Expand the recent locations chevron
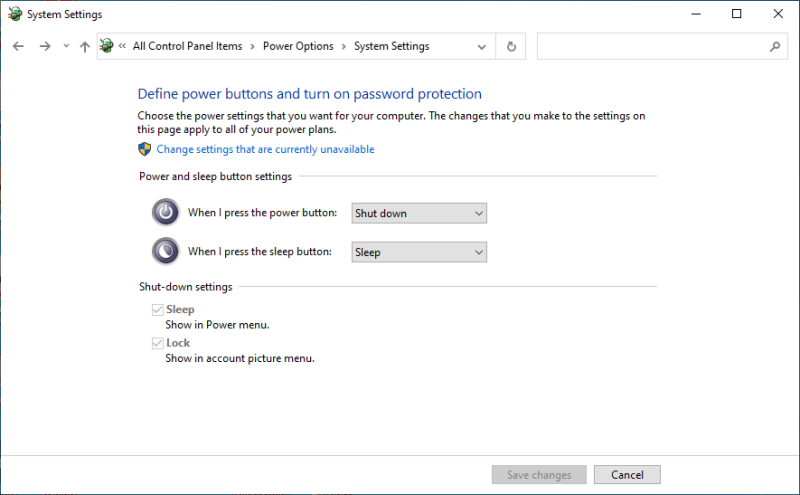 pos(66,47)
